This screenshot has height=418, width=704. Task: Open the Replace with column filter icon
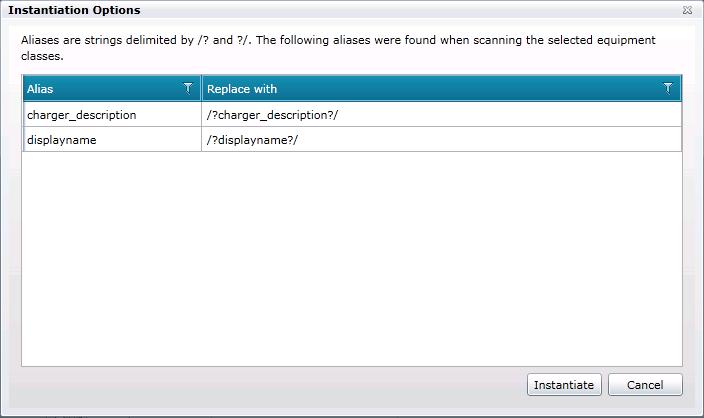[668, 89]
